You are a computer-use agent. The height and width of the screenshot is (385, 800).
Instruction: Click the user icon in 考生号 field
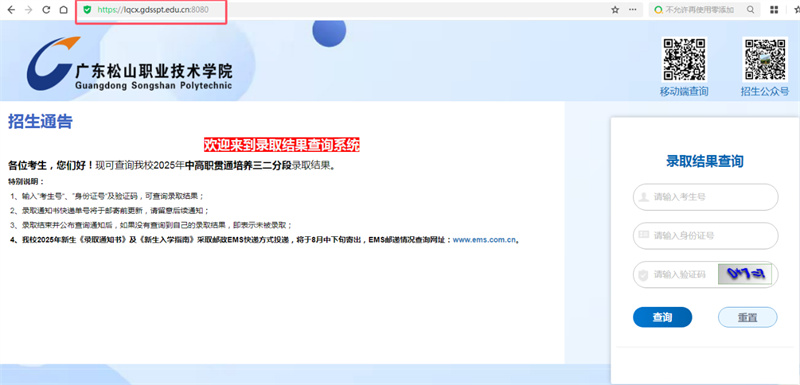(x=644, y=197)
